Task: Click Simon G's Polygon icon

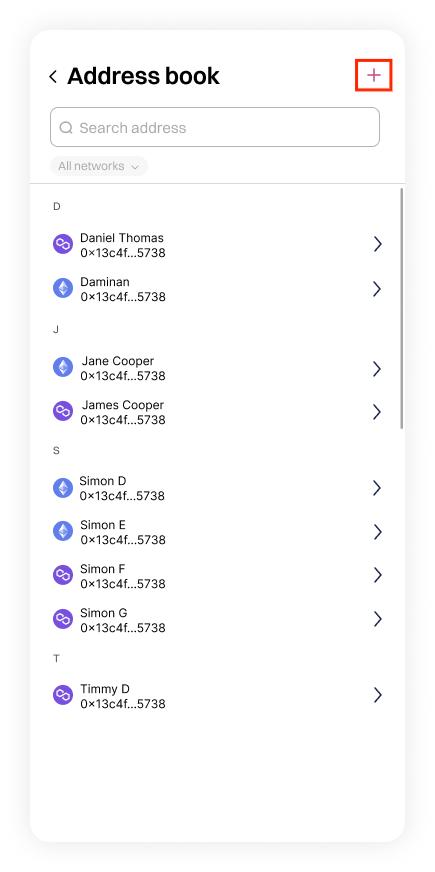Action: pyautogui.click(x=63, y=619)
